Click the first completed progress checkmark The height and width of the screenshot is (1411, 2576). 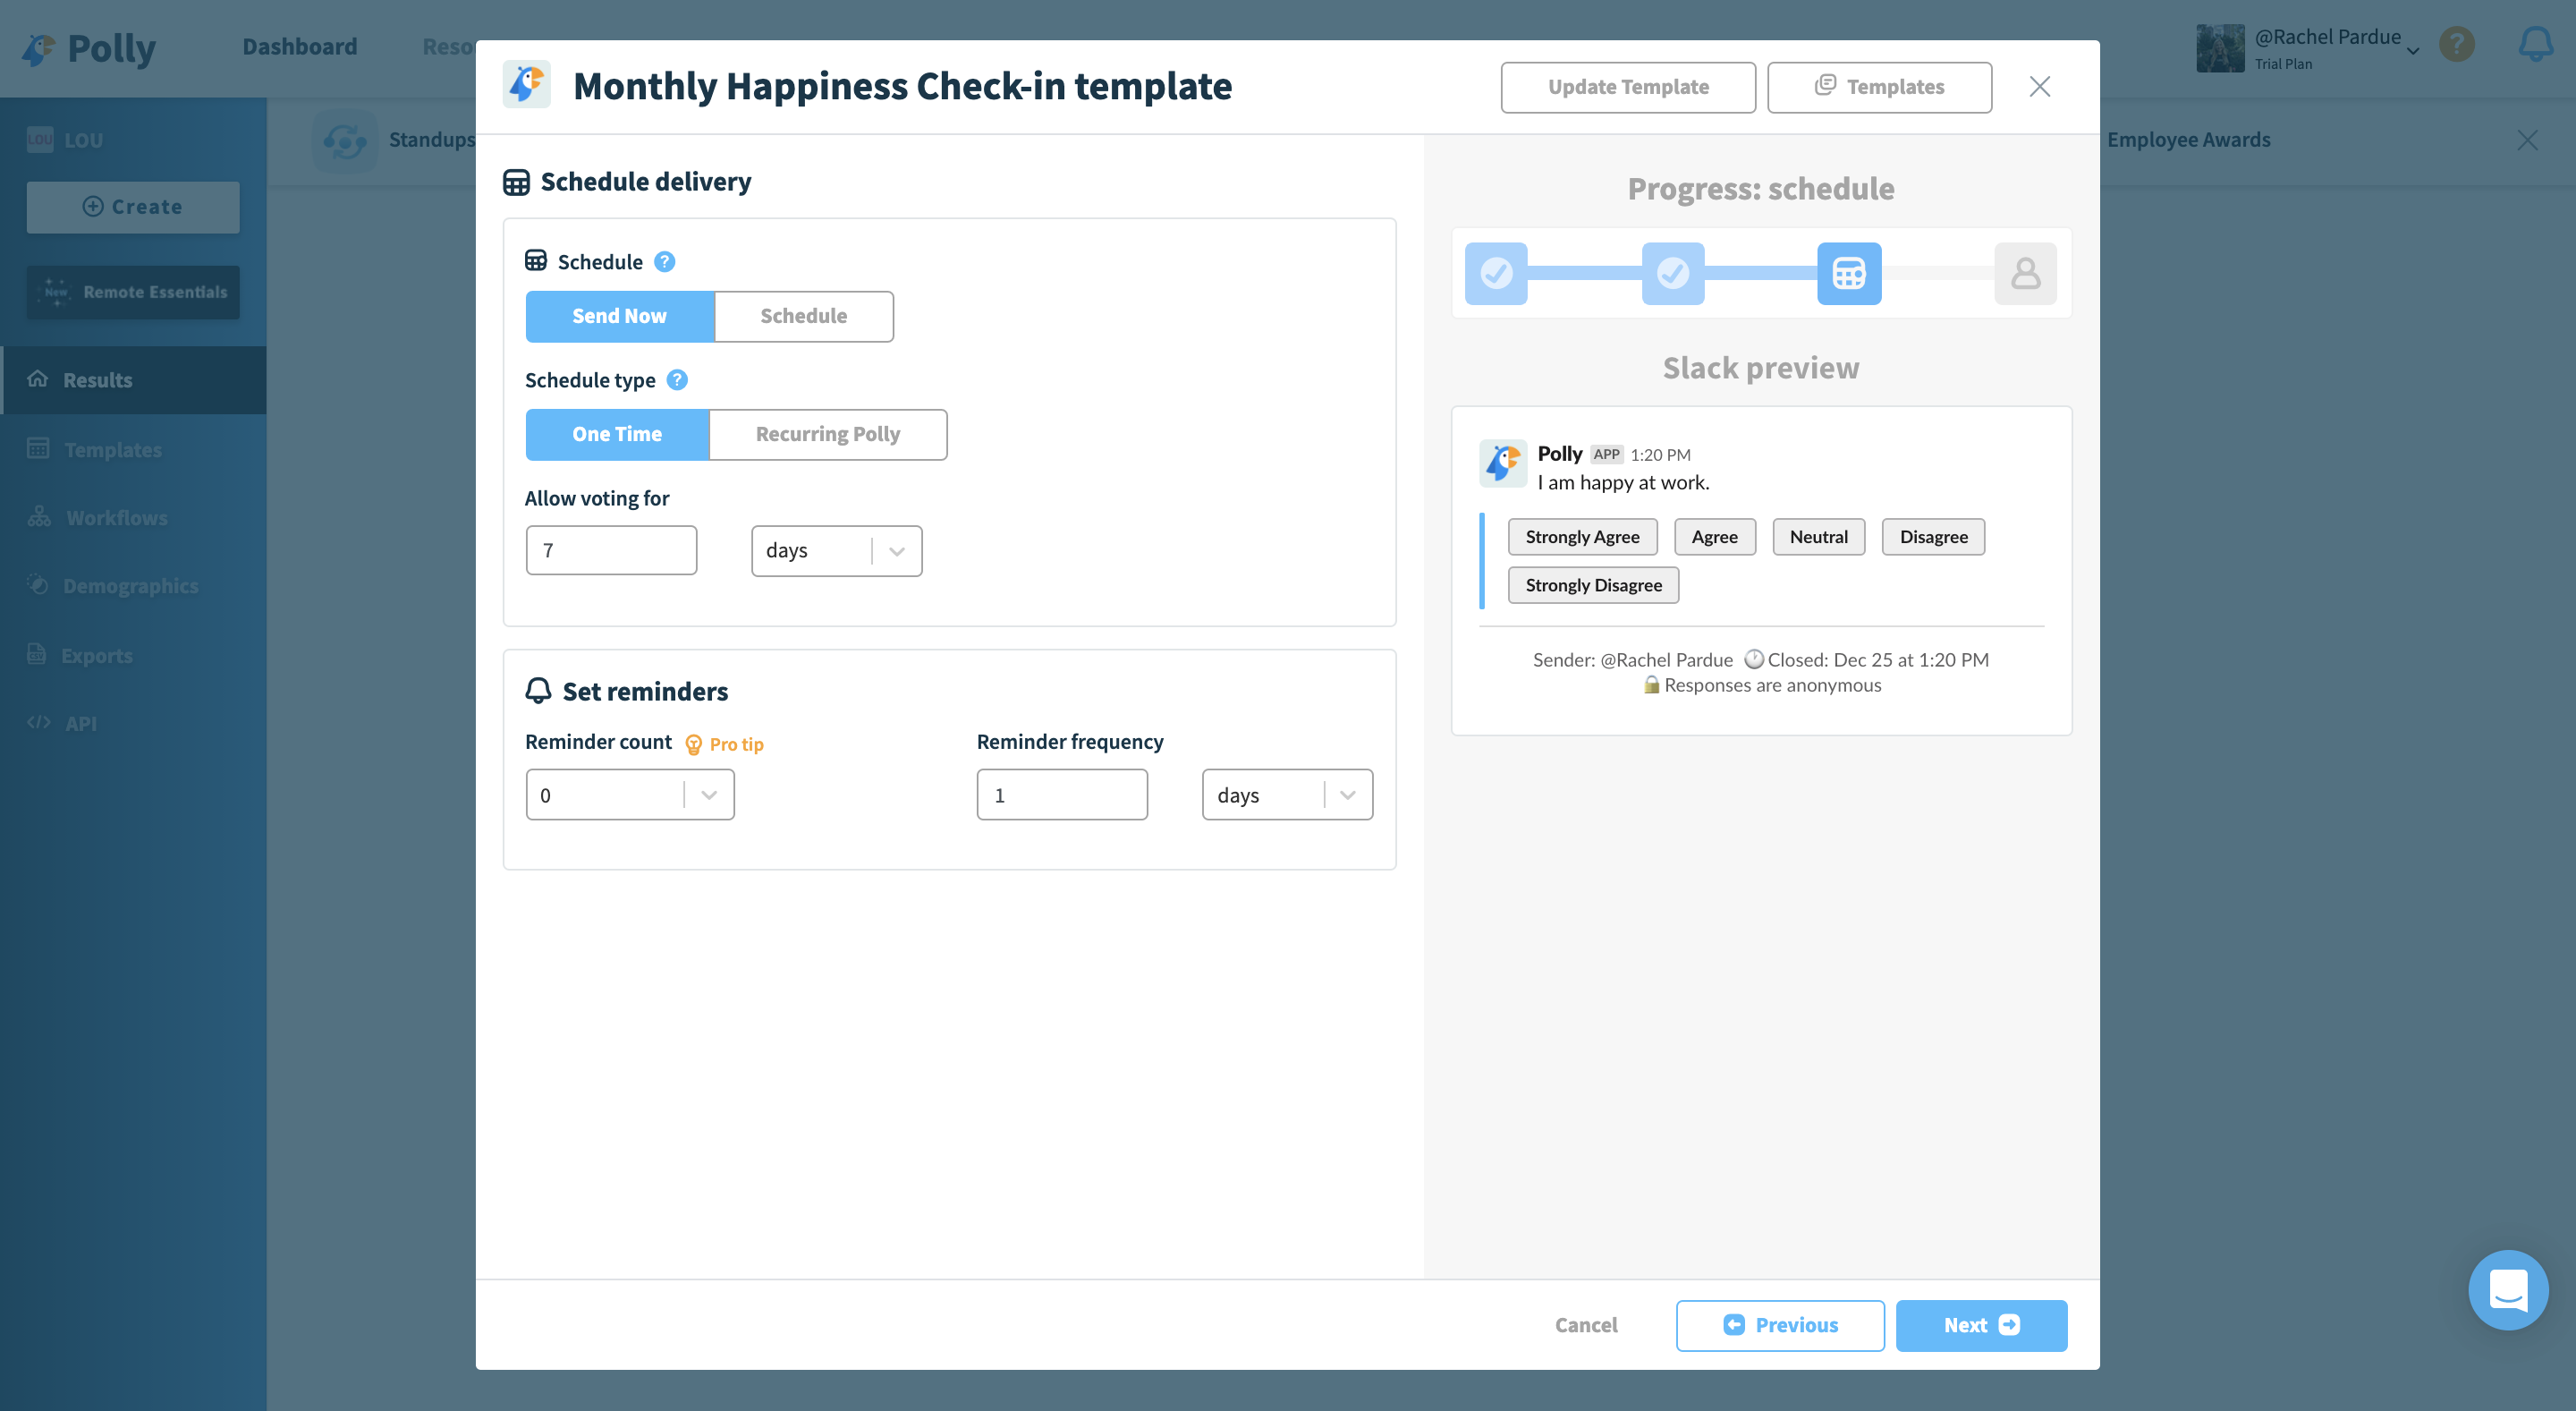pos(1496,273)
